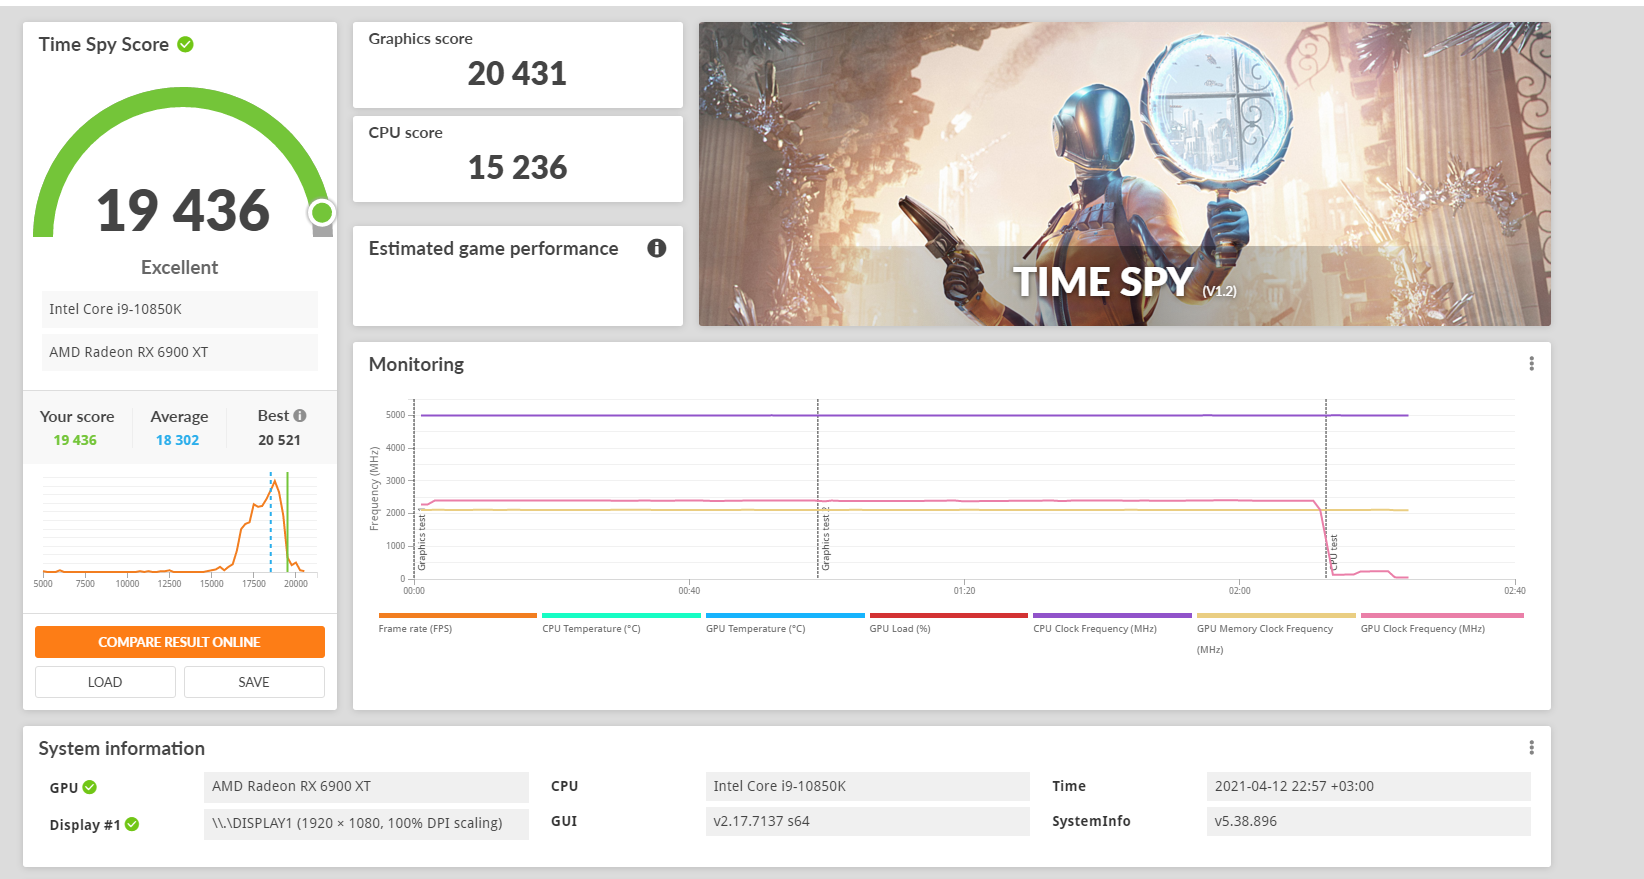Toggle the Frame rate (FPS) legend series
Image resolution: width=1644 pixels, height=879 pixels.
pos(457,622)
